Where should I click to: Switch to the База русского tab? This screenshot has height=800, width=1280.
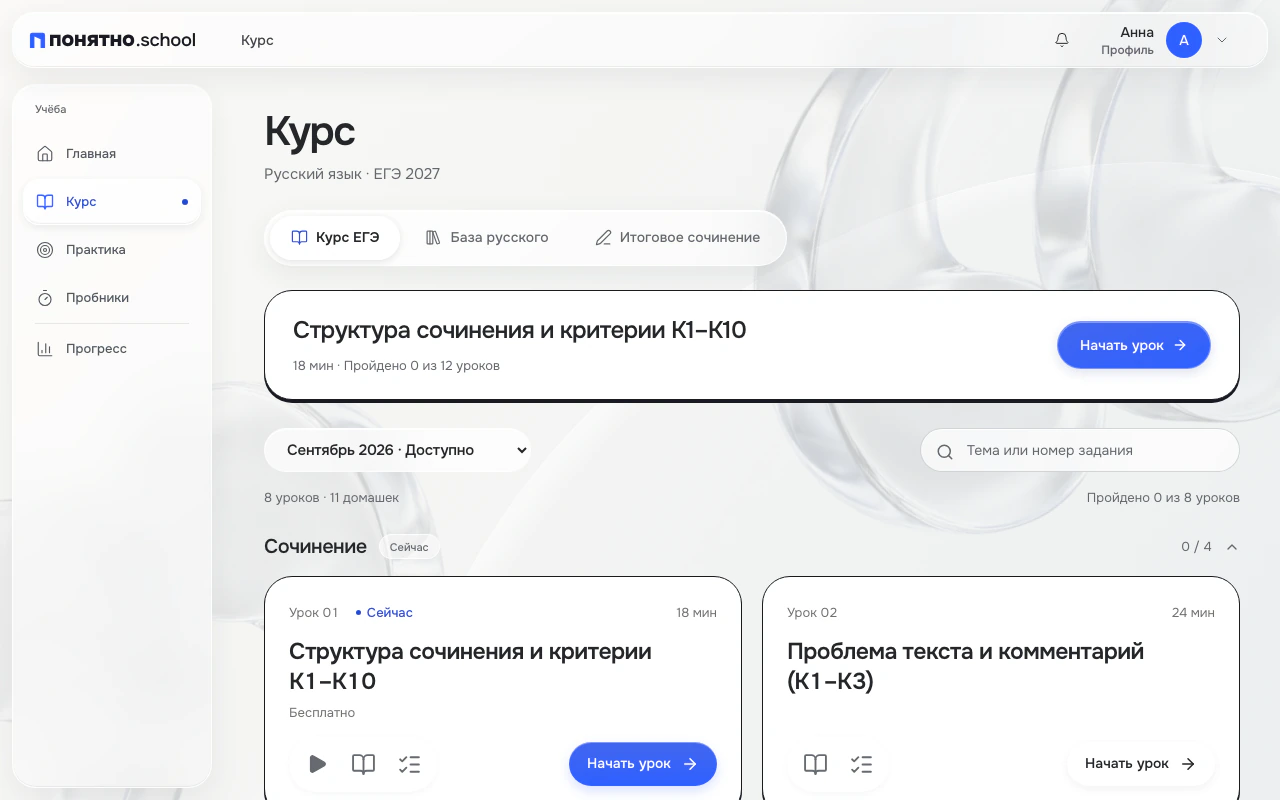coord(487,238)
